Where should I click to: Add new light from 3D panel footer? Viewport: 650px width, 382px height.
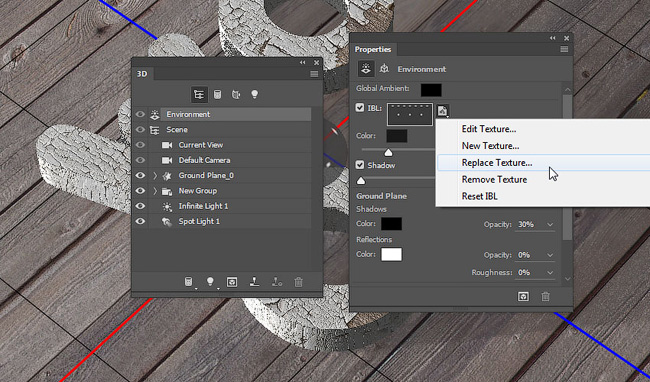click(211, 282)
